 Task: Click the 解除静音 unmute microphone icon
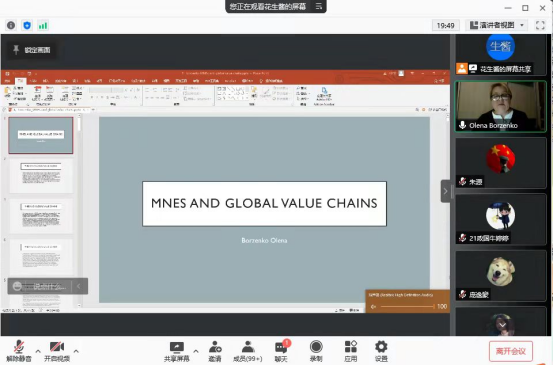(x=19, y=347)
